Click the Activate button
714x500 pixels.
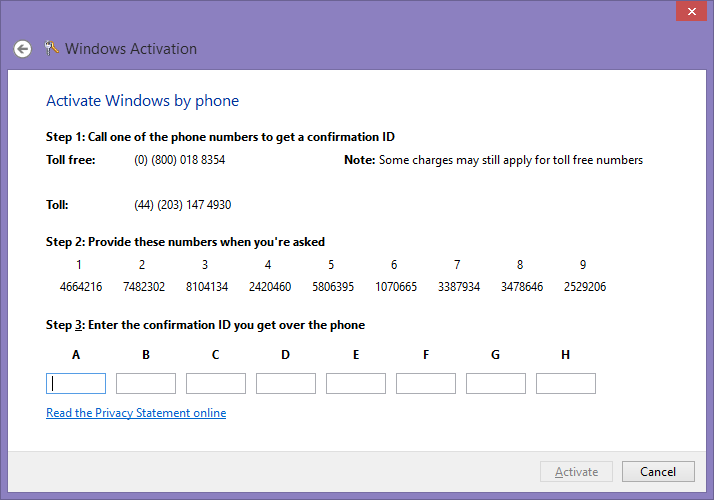pyautogui.click(x=576, y=472)
